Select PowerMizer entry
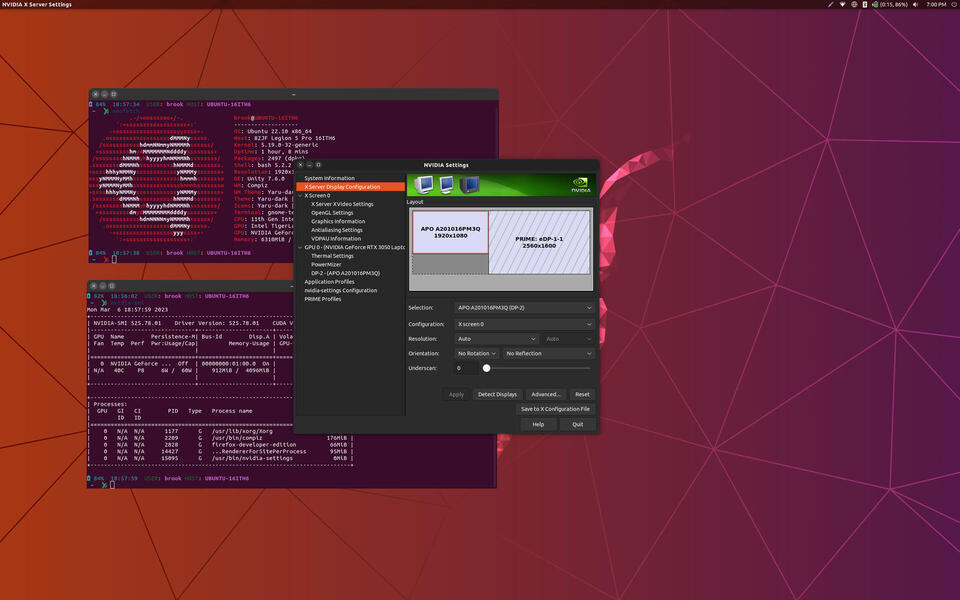960x600 pixels. point(326,264)
